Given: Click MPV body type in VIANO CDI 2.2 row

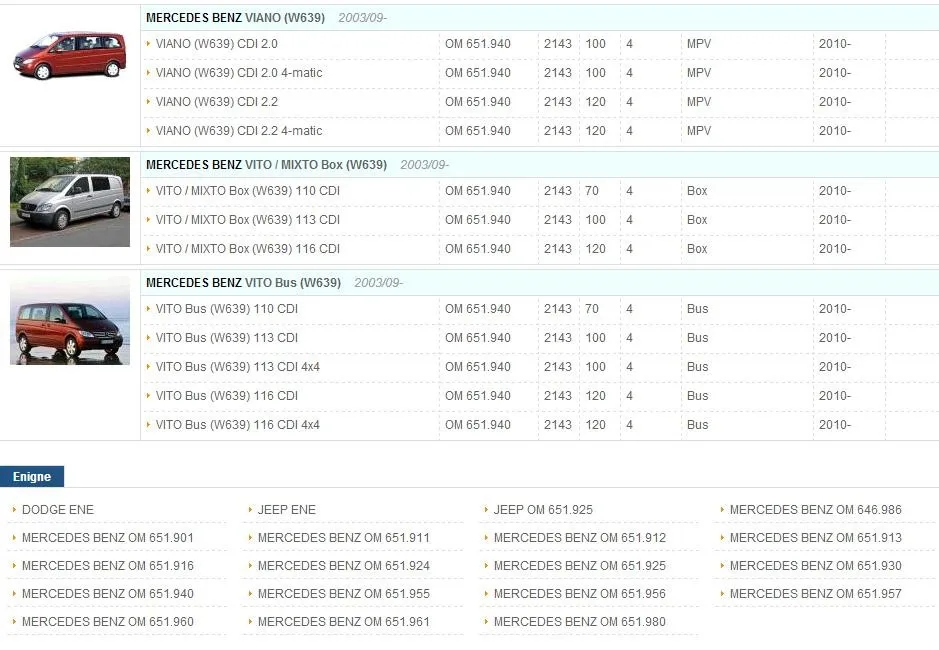Looking at the screenshot, I should point(699,102).
